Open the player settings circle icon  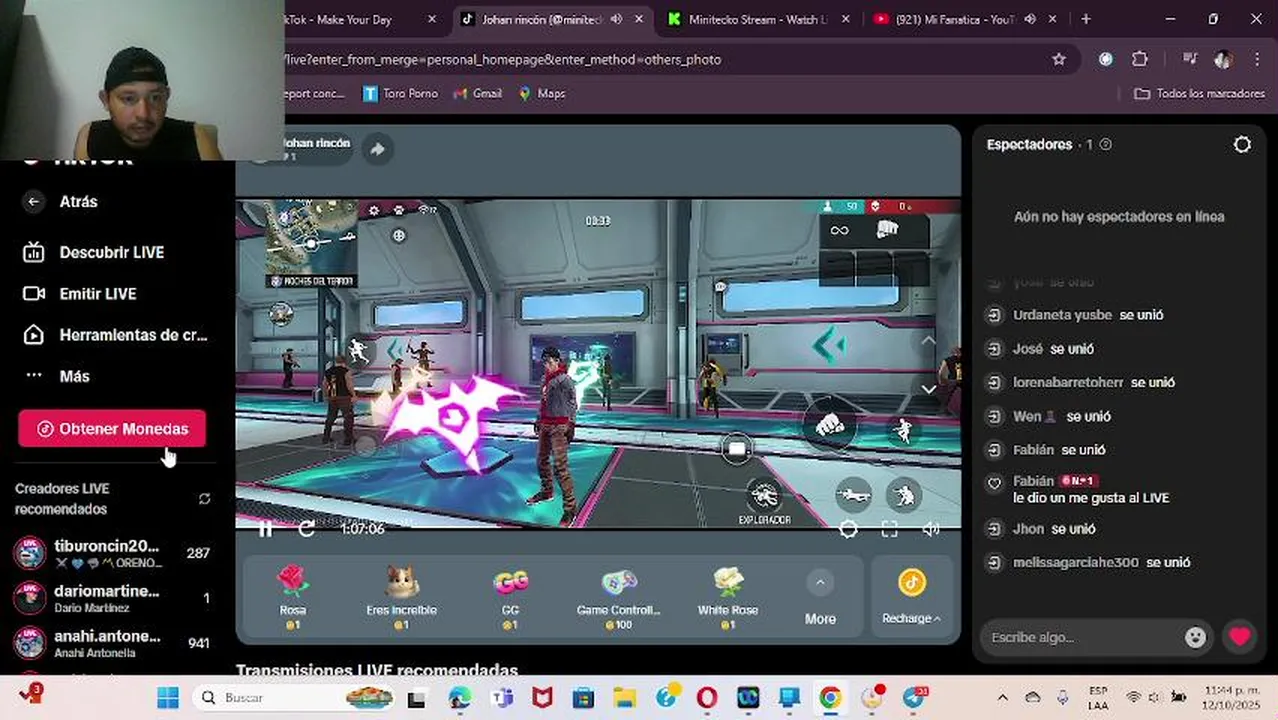coord(848,530)
